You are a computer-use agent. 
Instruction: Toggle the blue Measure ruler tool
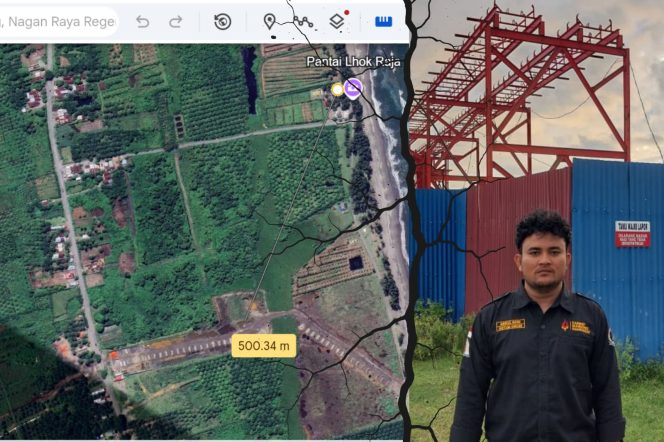point(384,21)
